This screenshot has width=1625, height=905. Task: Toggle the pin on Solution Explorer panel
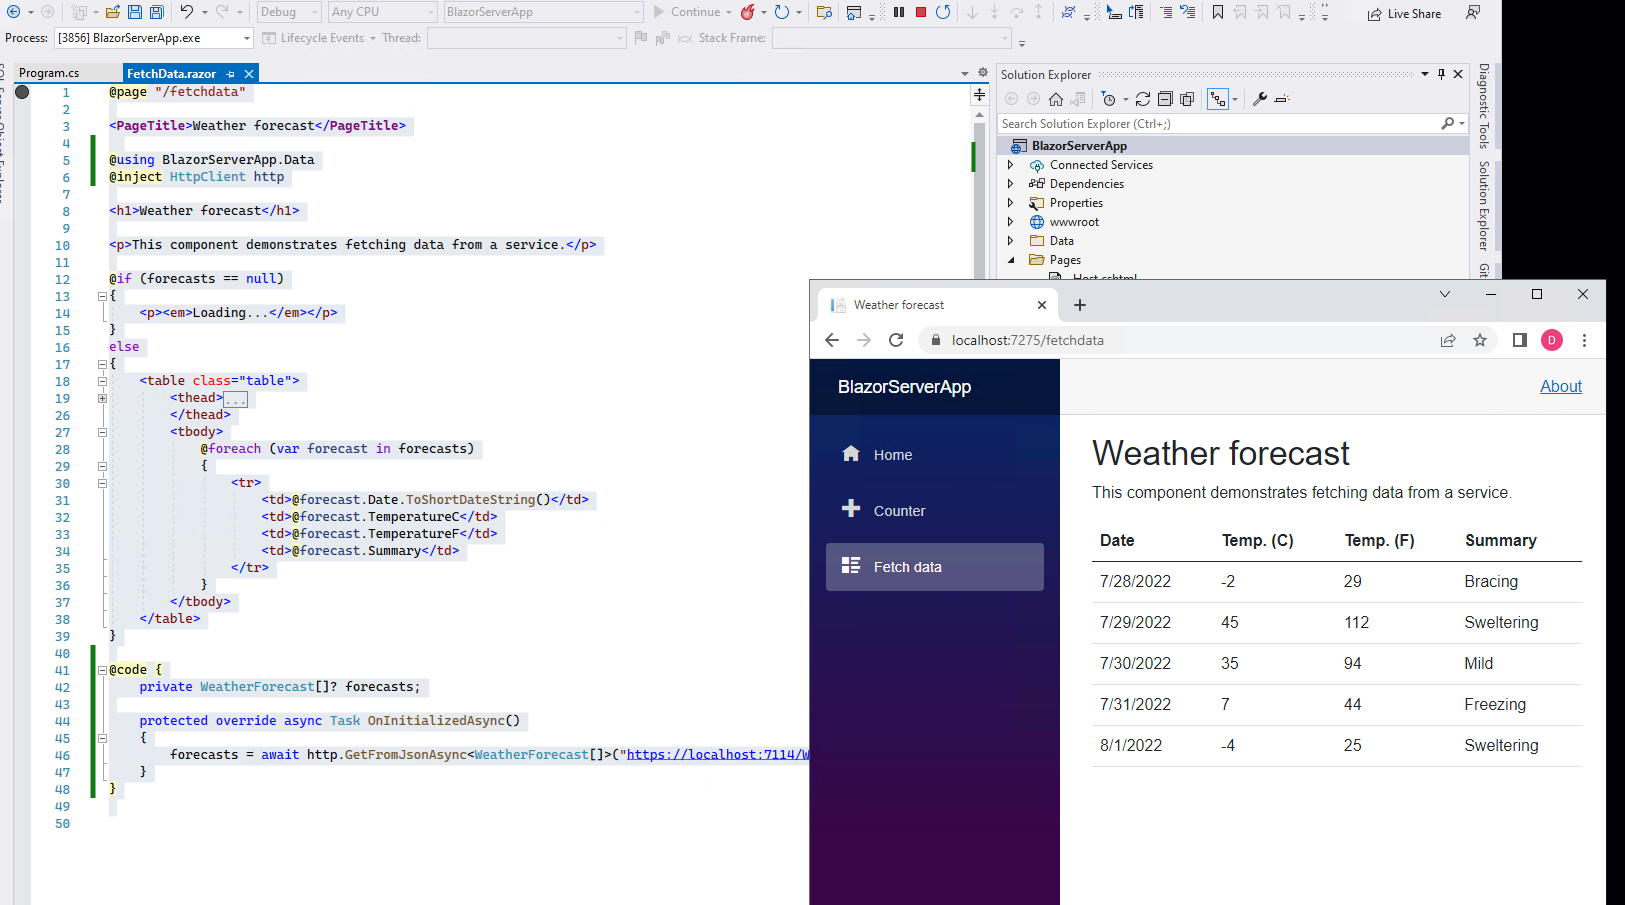click(x=1441, y=74)
